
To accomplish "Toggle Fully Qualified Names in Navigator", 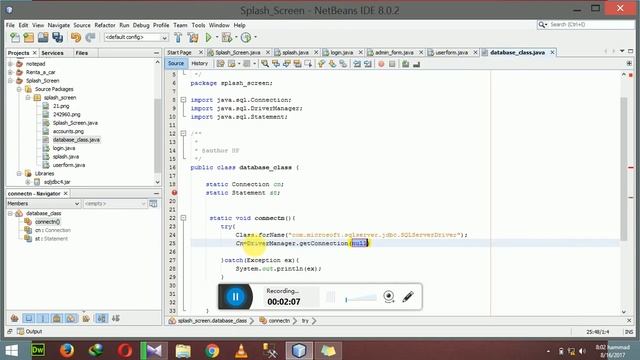I will pyautogui.click(x=86, y=318).
